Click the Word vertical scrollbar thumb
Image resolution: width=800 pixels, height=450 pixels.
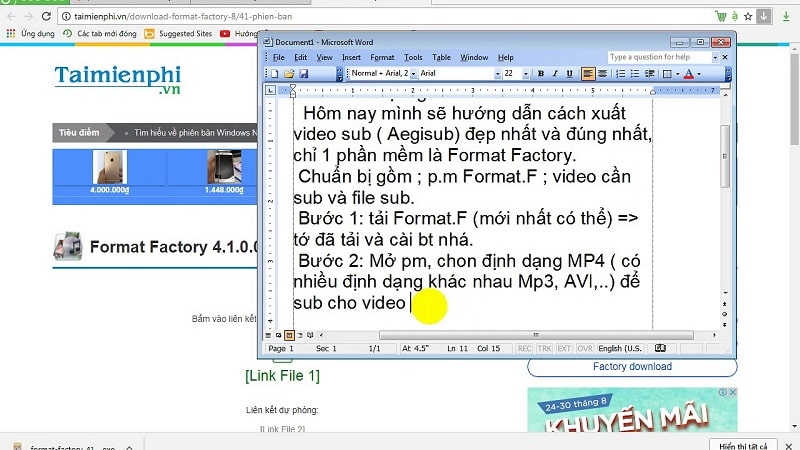(725, 156)
